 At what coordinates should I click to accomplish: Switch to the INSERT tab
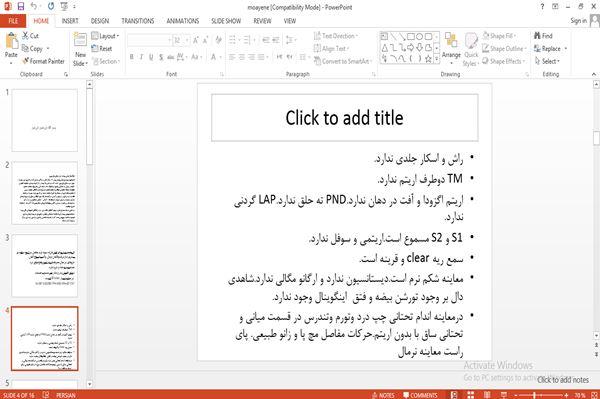tap(70, 21)
